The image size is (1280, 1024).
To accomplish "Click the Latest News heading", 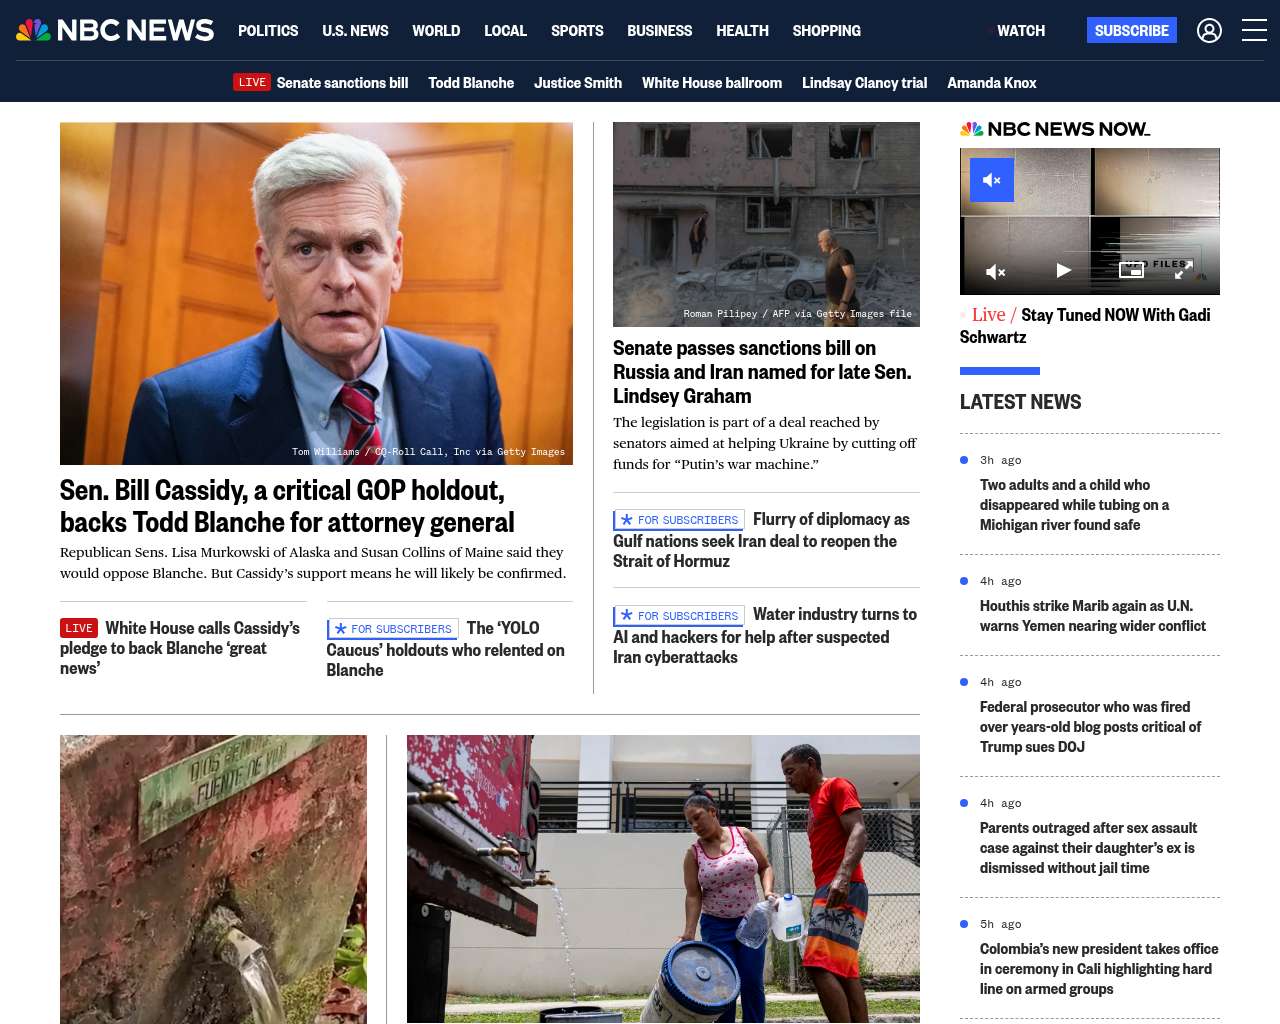I will (1020, 402).
